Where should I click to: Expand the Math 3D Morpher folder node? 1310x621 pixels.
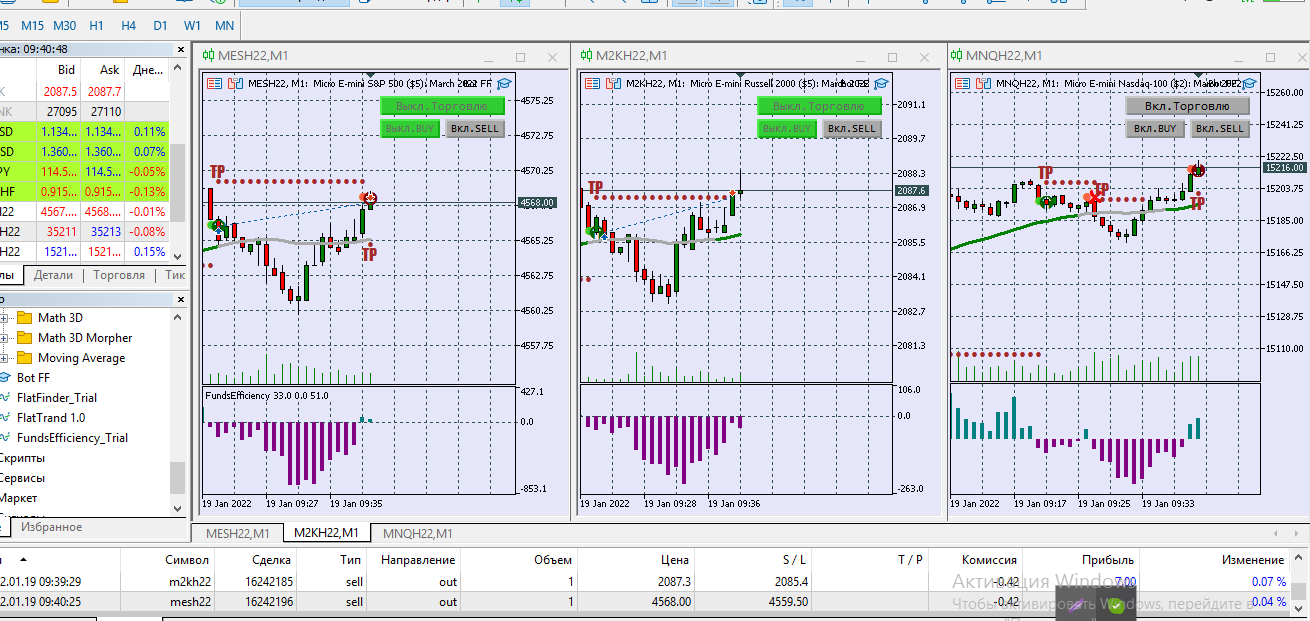[x=3, y=338]
